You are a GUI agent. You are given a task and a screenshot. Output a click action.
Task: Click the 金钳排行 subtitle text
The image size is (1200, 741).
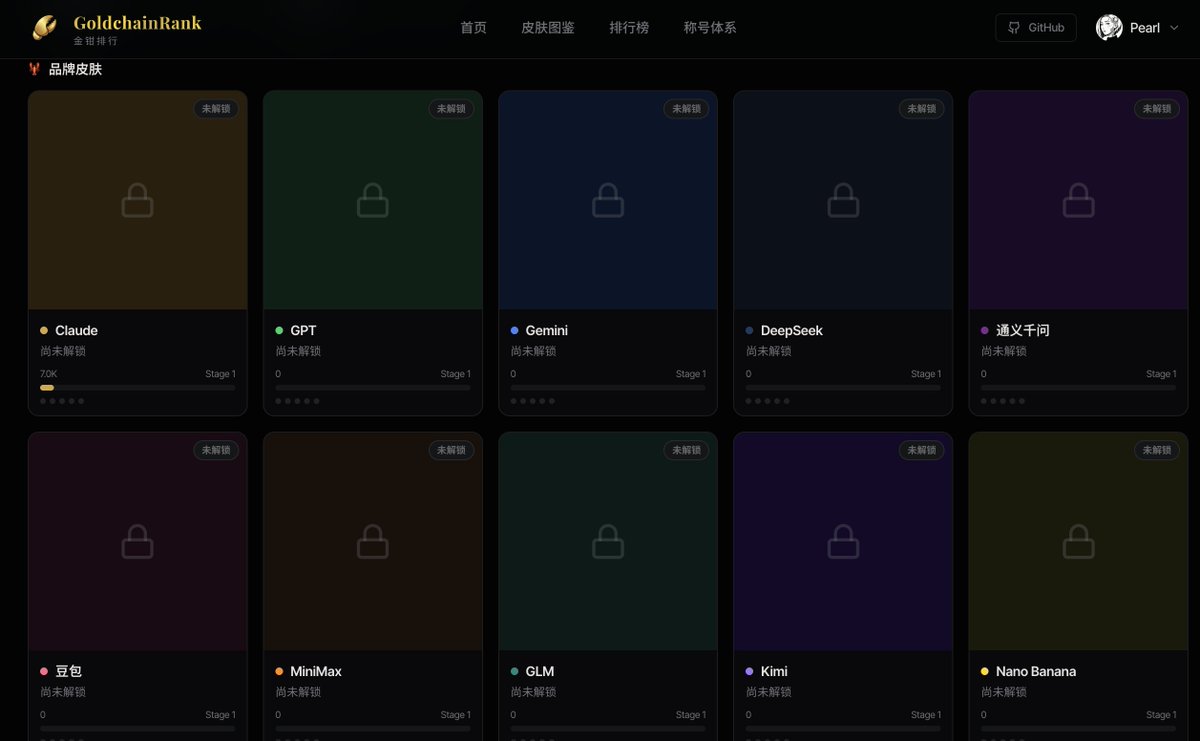click(95, 41)
